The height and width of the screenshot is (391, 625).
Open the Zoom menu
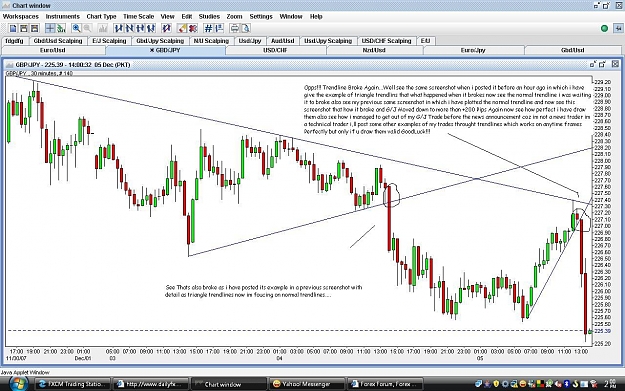pyautogui.click(x=234, y=16)
